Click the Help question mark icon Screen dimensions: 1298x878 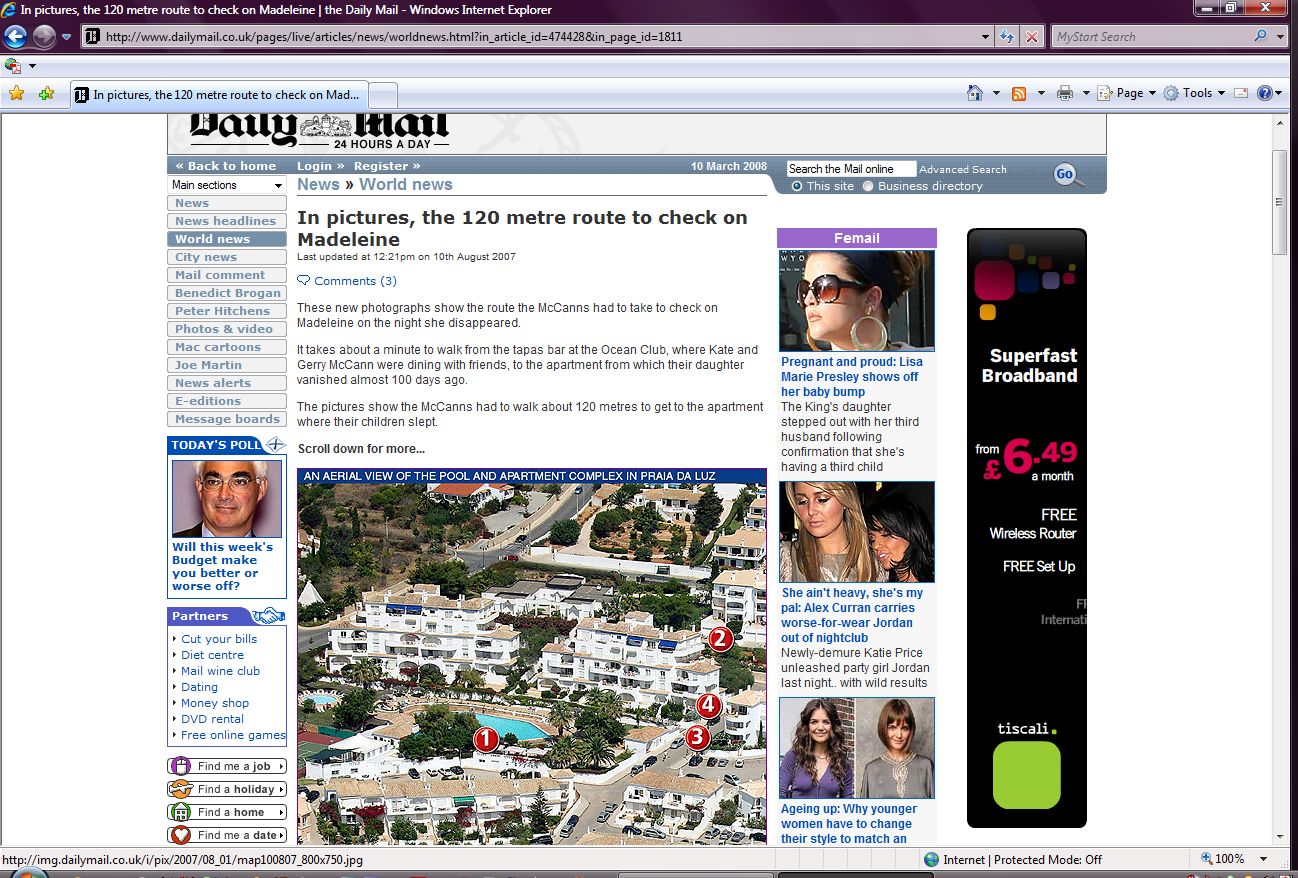(x=1265, y=93)
